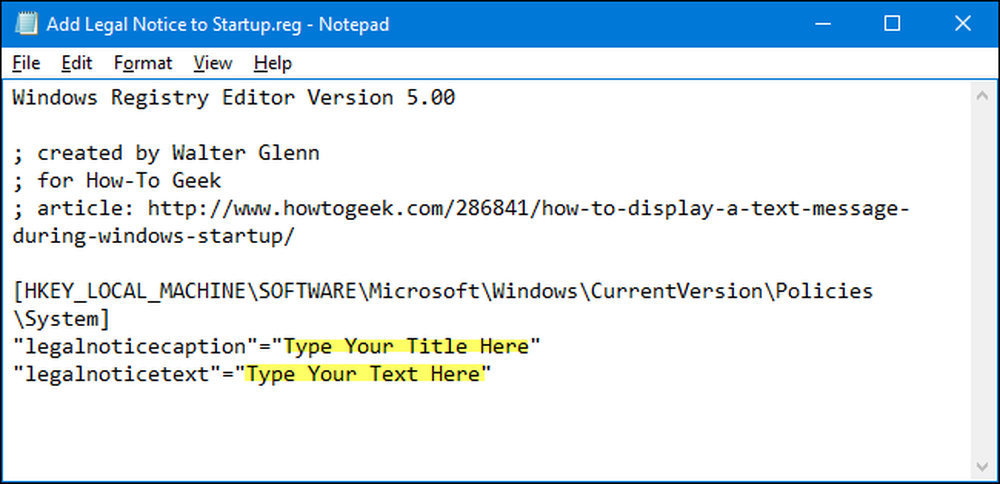Place the cursor in the "Windows Registry Editor Version 5.00" line
The width and height of the screenshot is (1000, 484).
pyautogui.click(x=233, y=98)
